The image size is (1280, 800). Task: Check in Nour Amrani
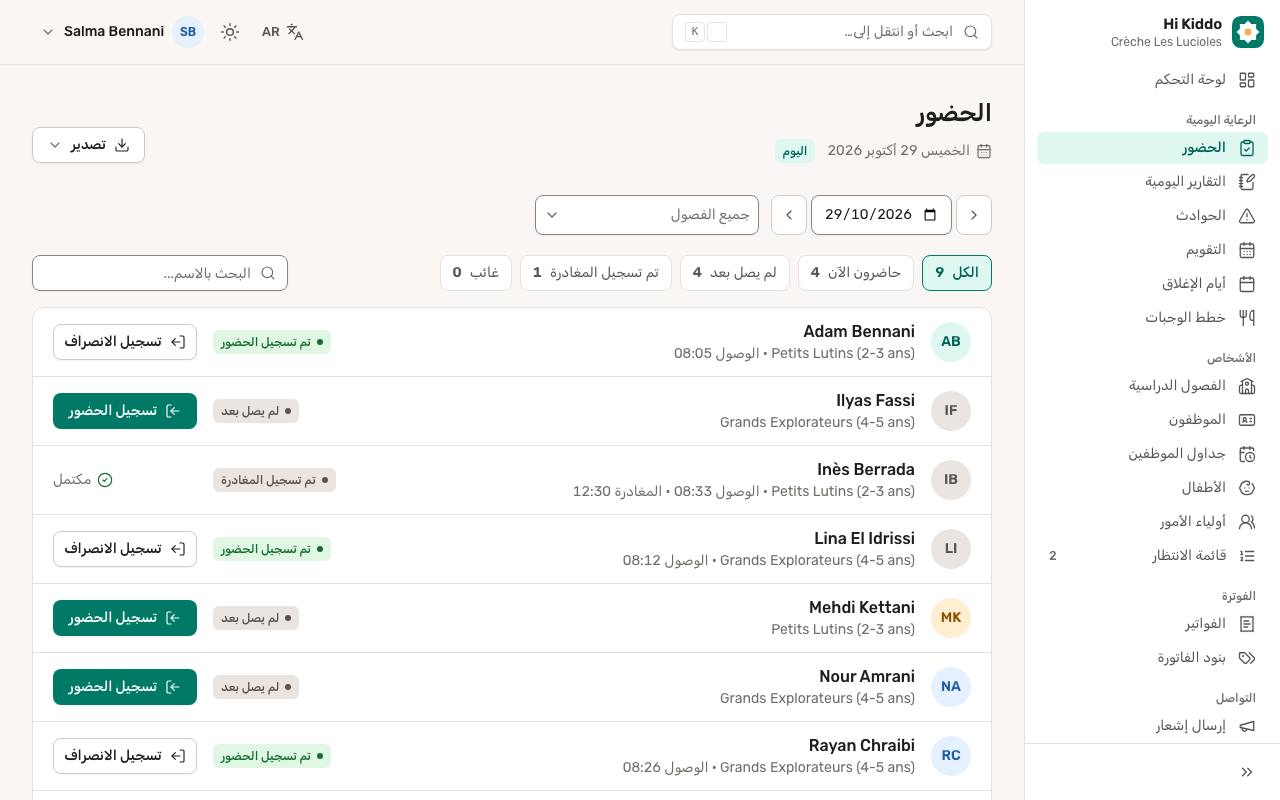[x=125, y=687]
